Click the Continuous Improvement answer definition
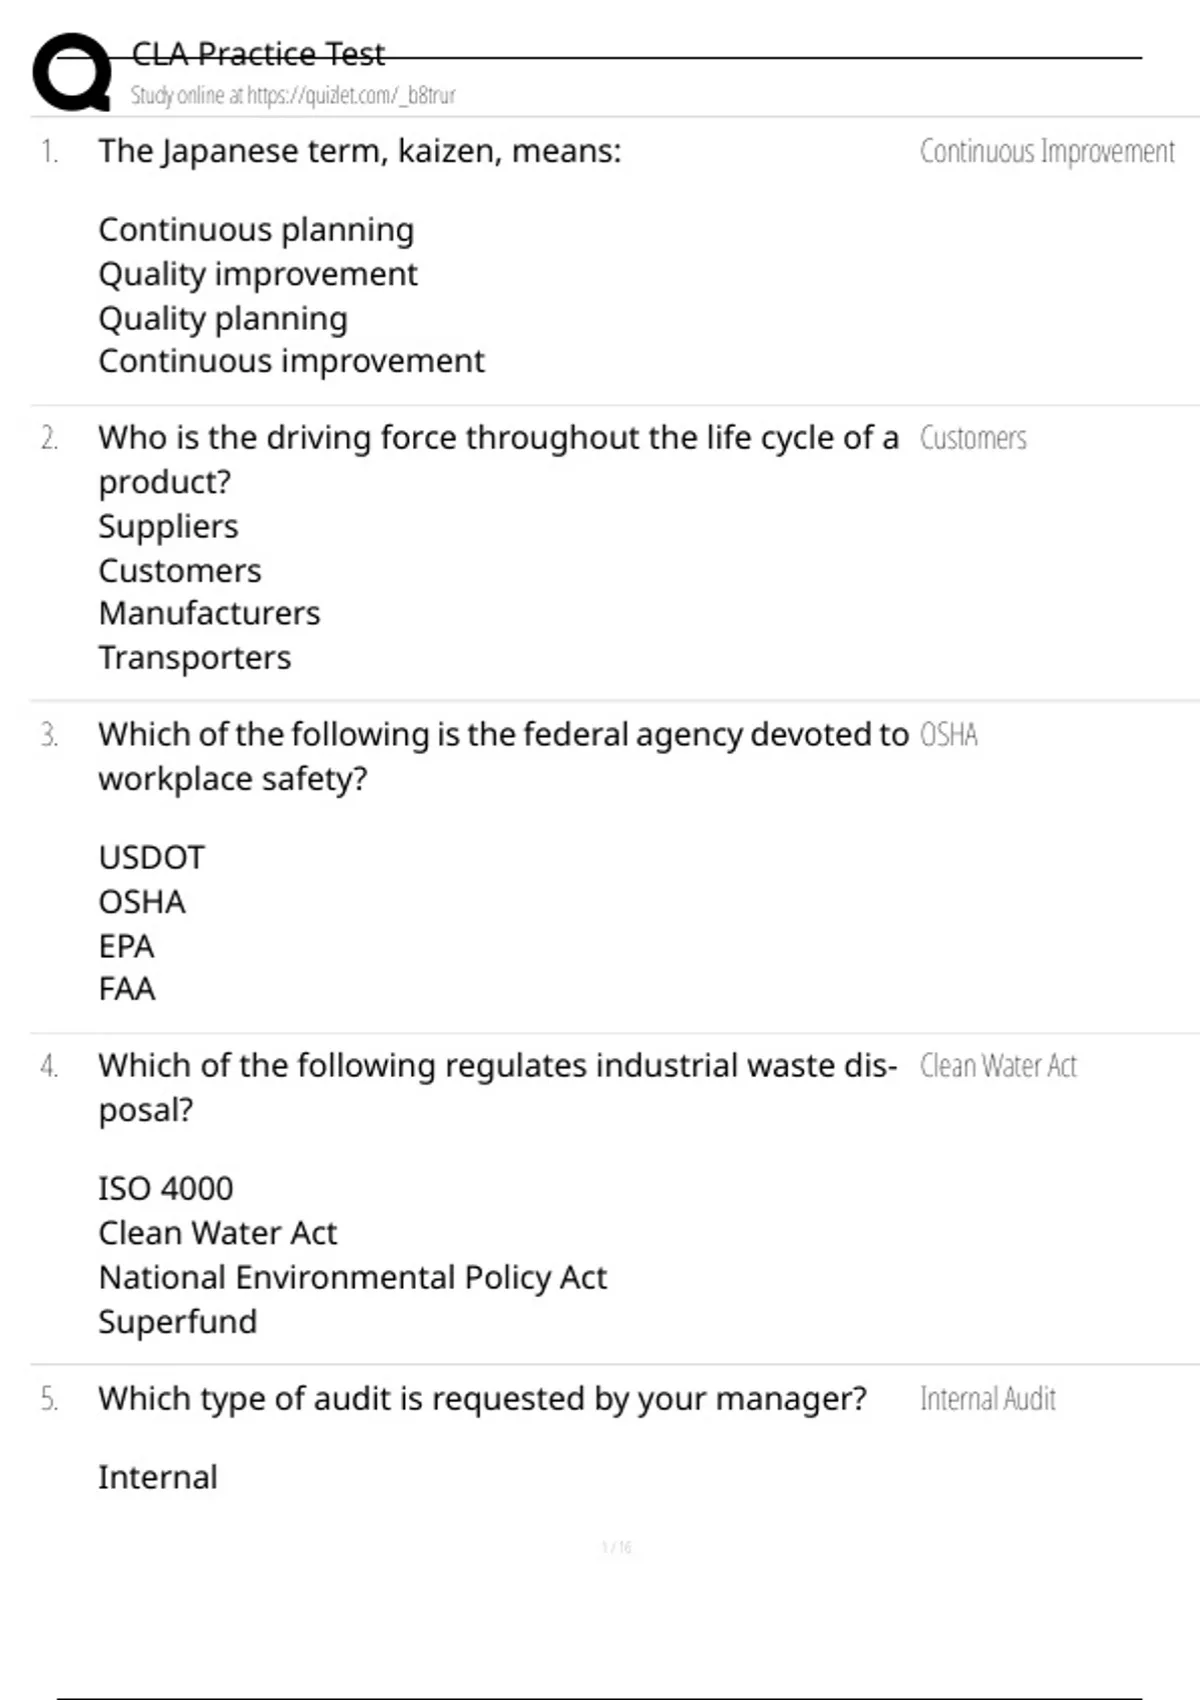This screenshot has width=1200, height=1700. click(x=1047, y=151)
